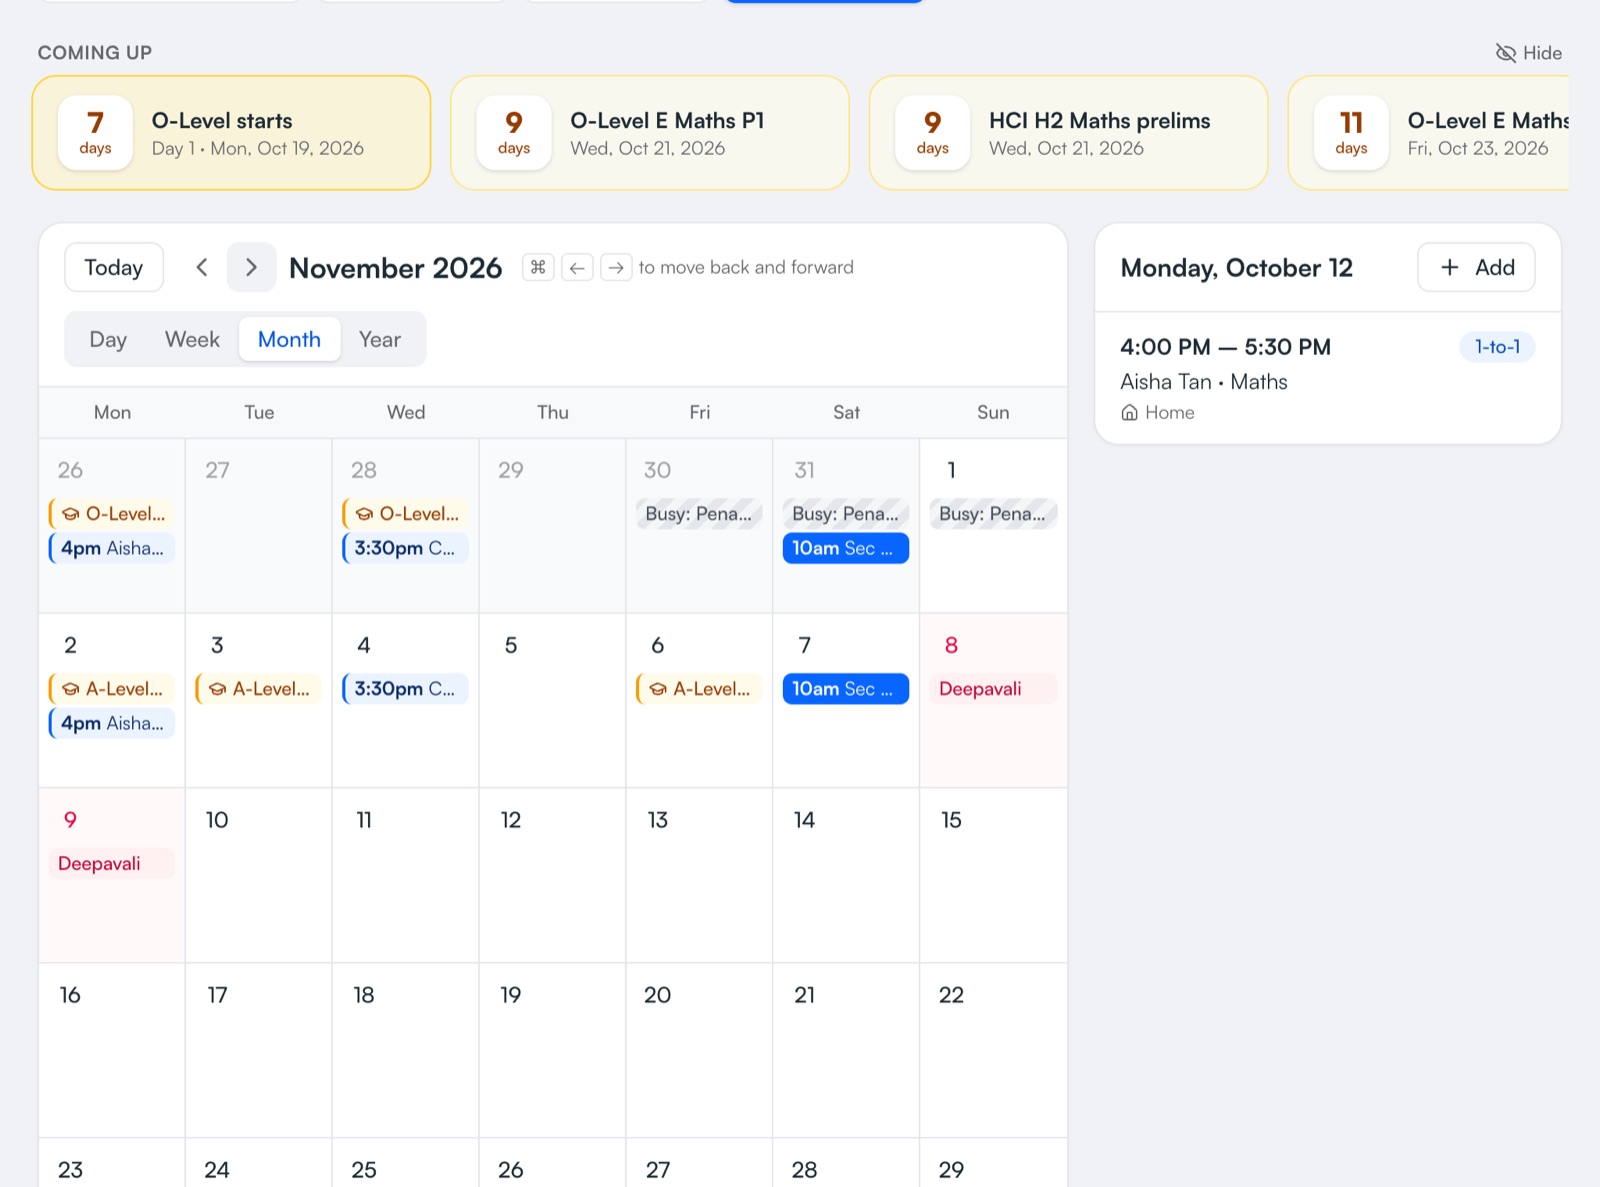Select November 20 in the calendar
Image resolution: width=1600 pixels, height=1187 pixels.
(699, 1050)
